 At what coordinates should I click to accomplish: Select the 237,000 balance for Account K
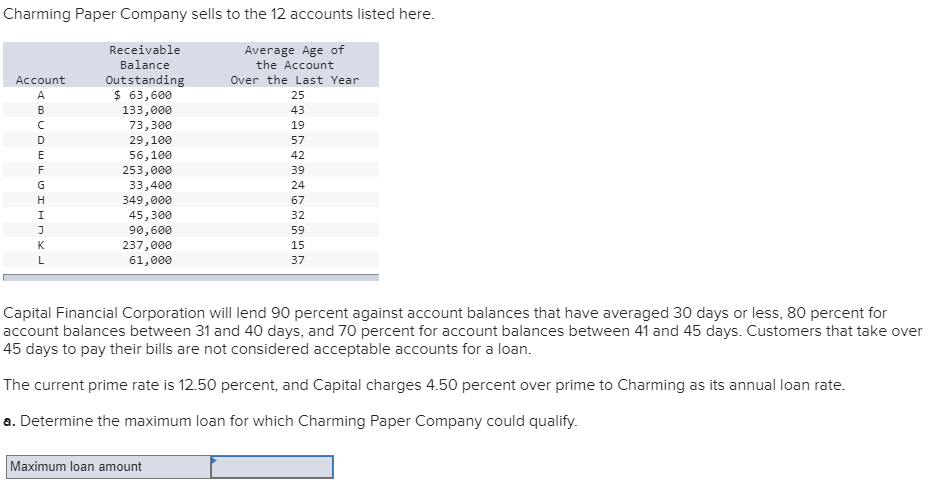147,245
